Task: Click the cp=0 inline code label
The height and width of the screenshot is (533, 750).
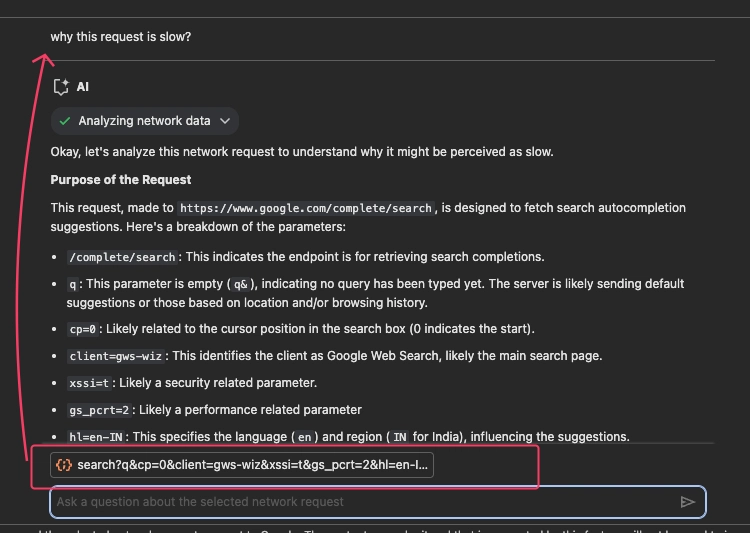Action: point(83,329)
